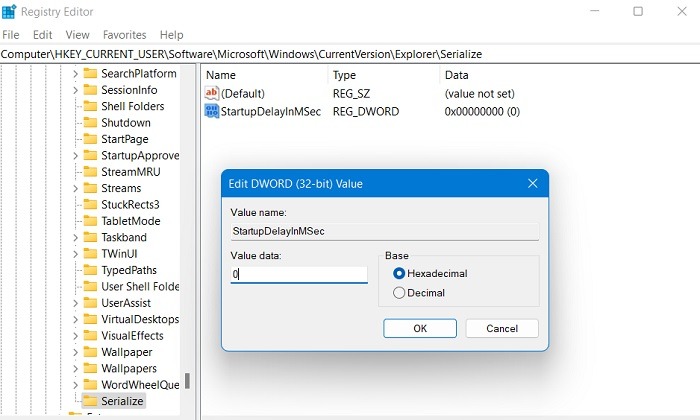
Task: Click the registry path address bar
Action: [x=350, y=54]
